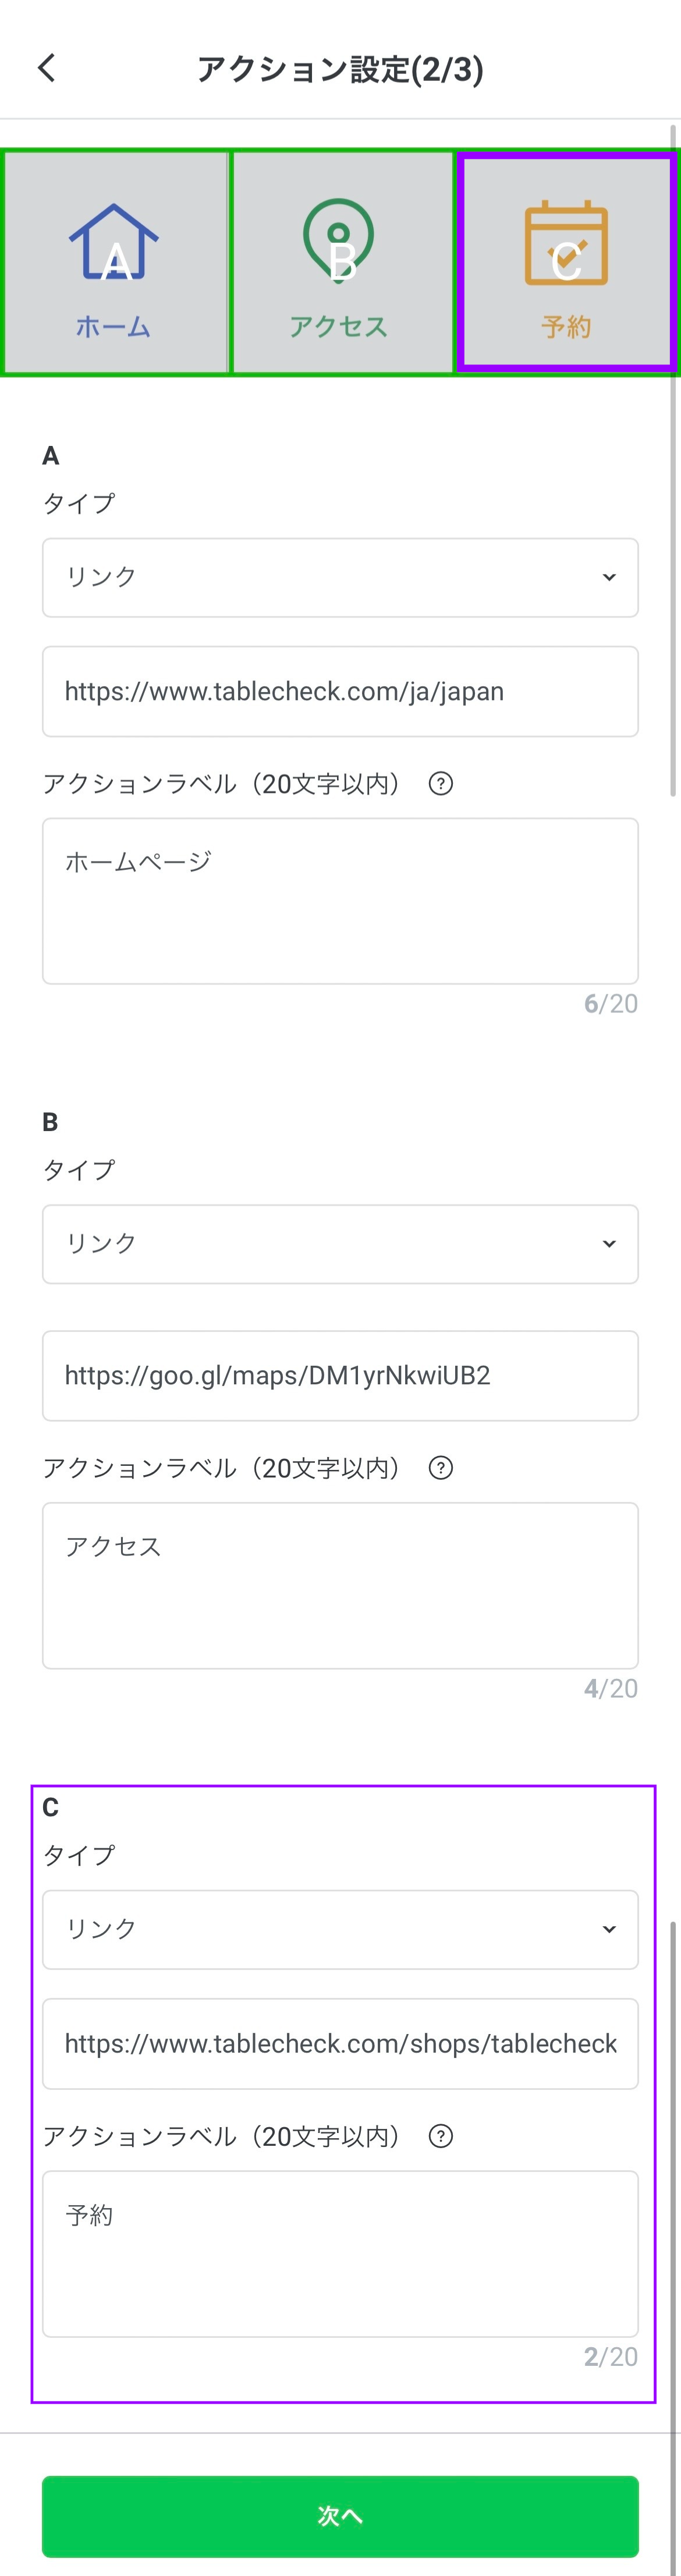Select the ホーム house icon area A
The width and height of the screenshot is (681, 2576).
[115, 262]
